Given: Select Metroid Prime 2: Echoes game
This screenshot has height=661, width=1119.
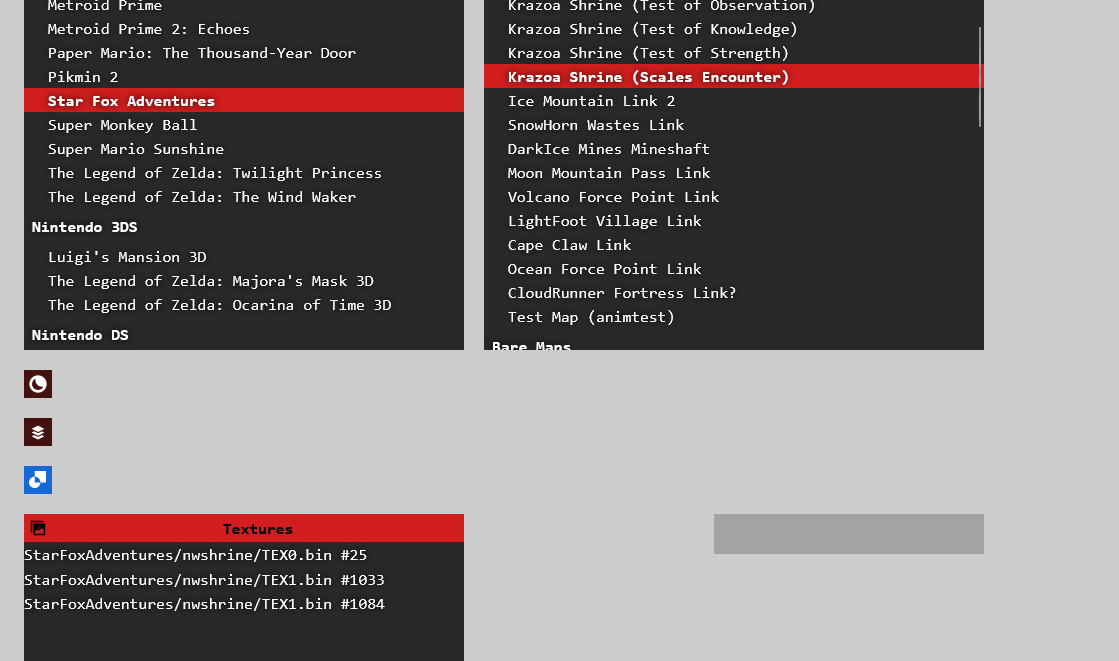Looking at the screenshot, I should [244, 29].
